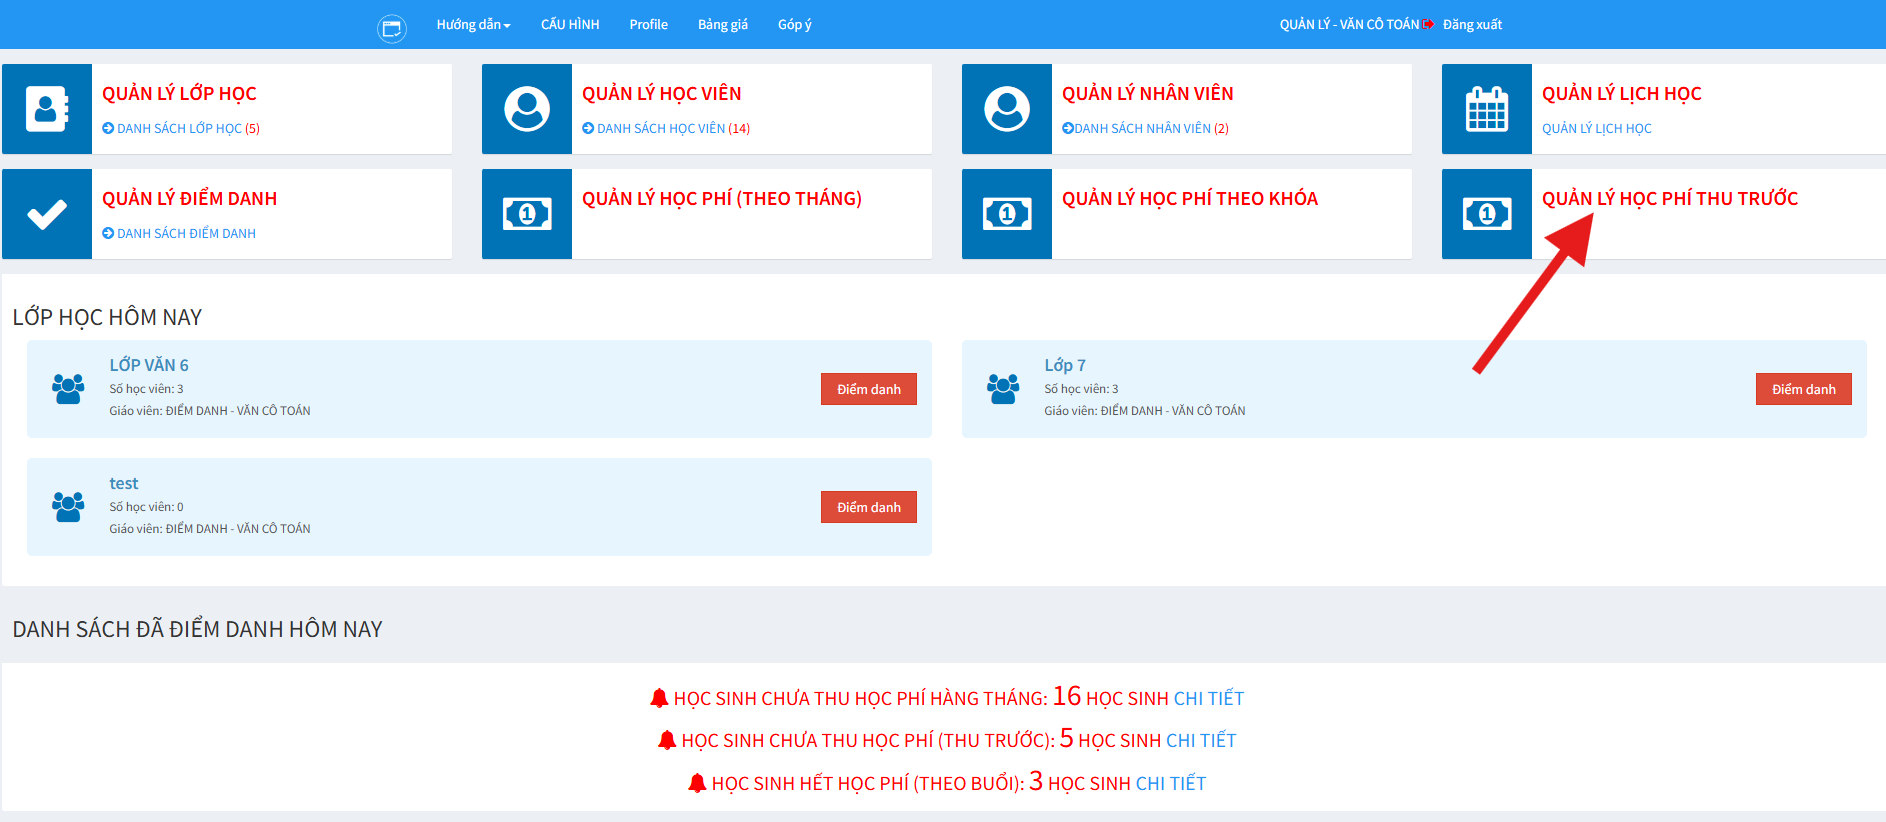Screen dimensions: 1886x822
Task: Click the staff management user icon
Action: (1007, 109)
